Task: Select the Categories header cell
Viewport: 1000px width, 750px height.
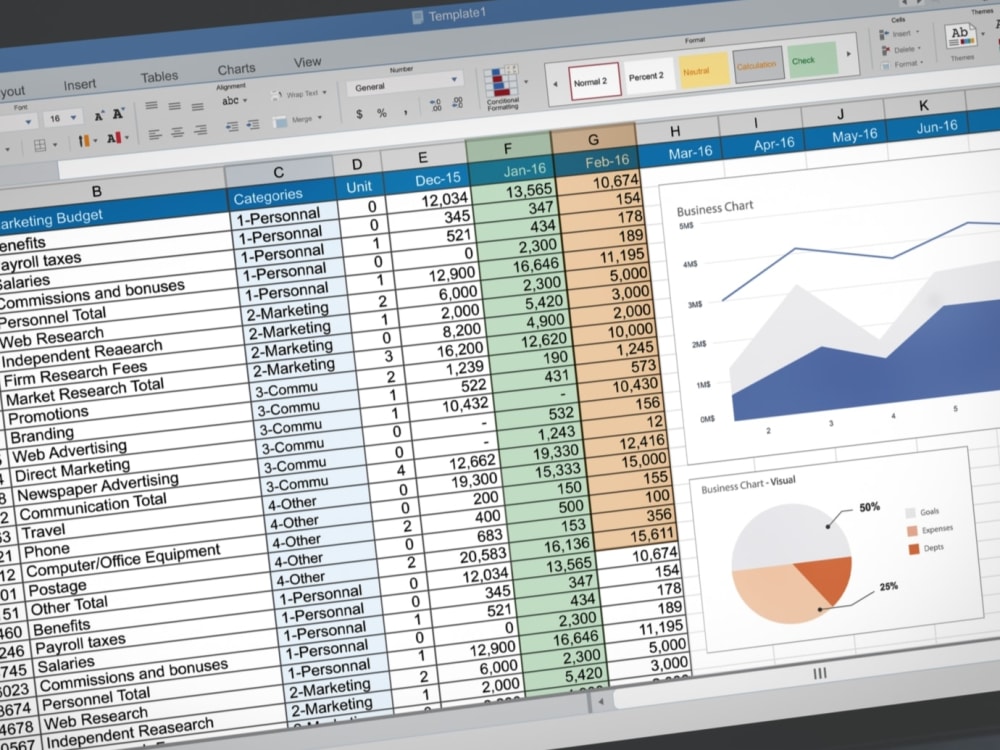Action: pos(281,194)
